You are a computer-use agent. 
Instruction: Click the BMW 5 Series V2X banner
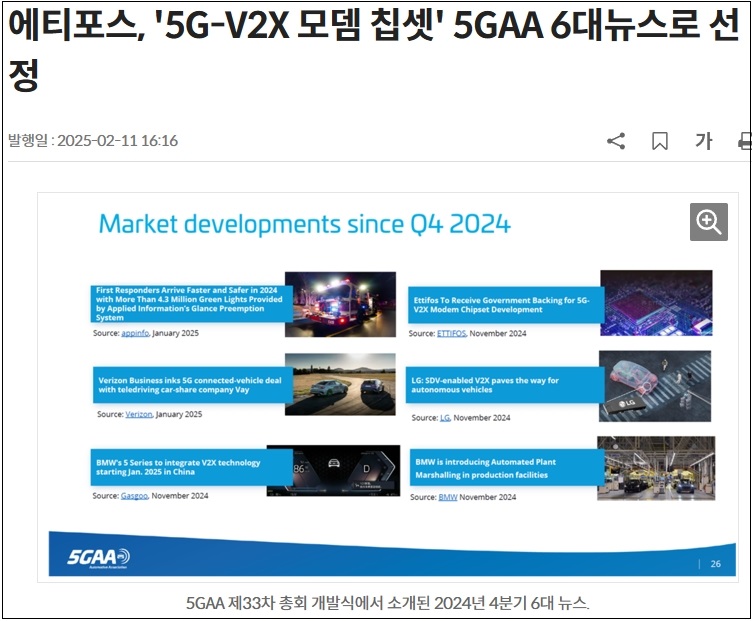[192, 467]
